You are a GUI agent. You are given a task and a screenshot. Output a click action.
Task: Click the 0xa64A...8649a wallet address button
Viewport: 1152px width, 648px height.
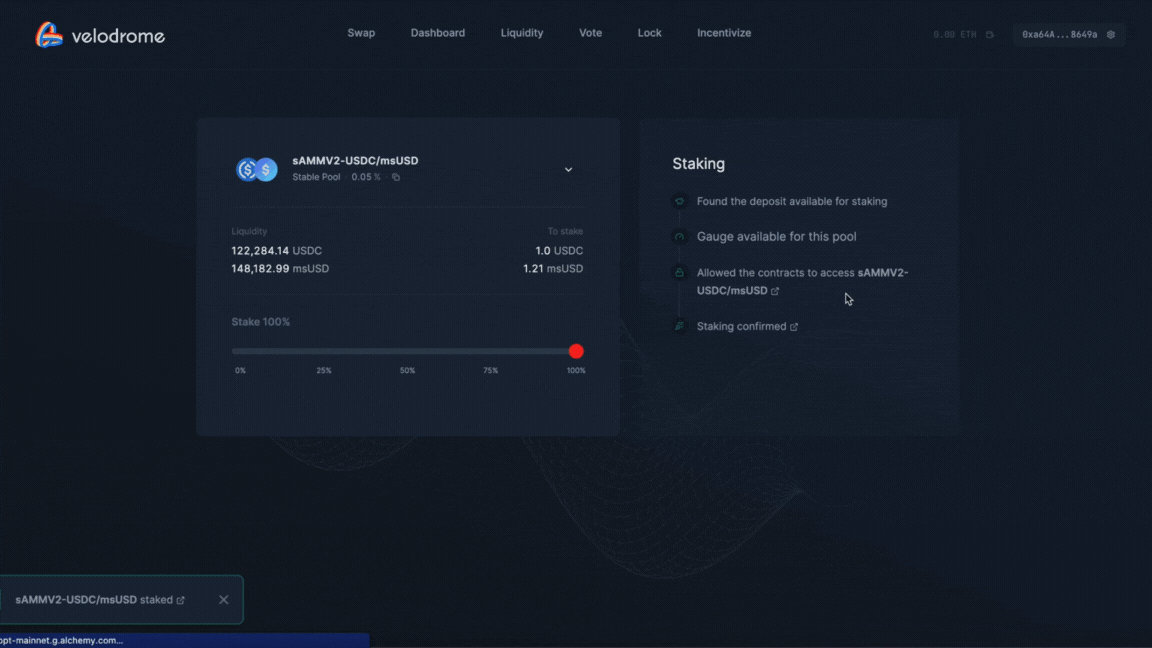(1059, 35)
